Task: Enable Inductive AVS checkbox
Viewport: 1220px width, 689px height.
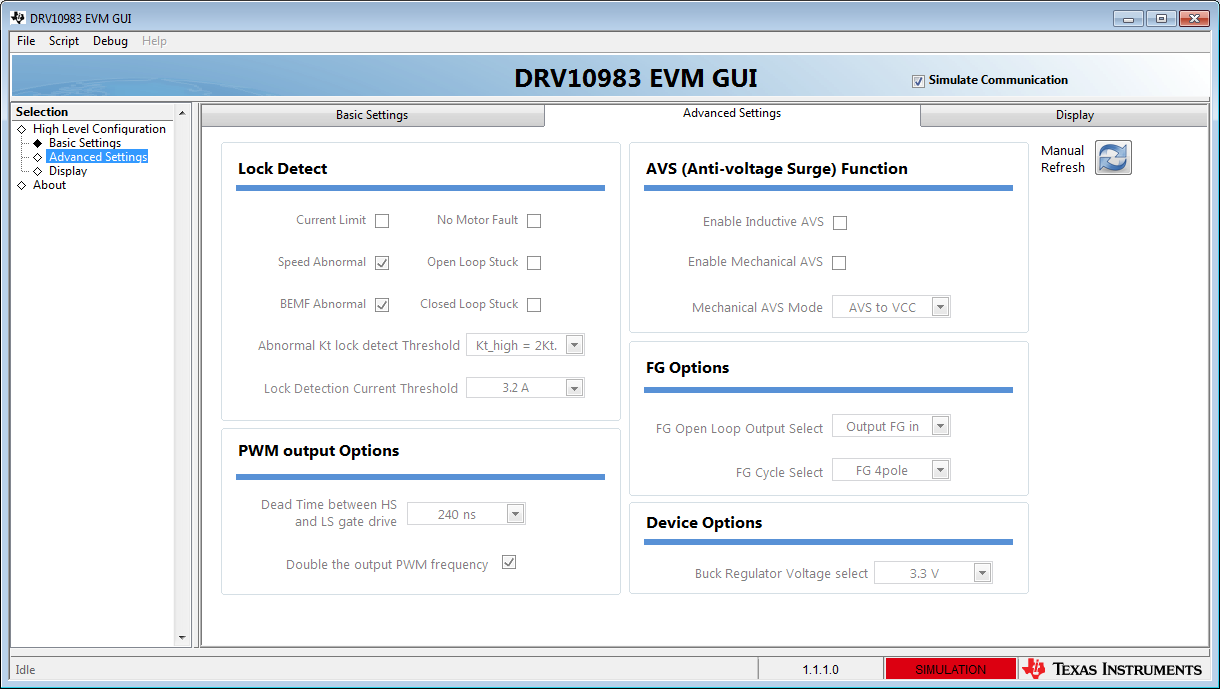Action: (x=840, y=223)
